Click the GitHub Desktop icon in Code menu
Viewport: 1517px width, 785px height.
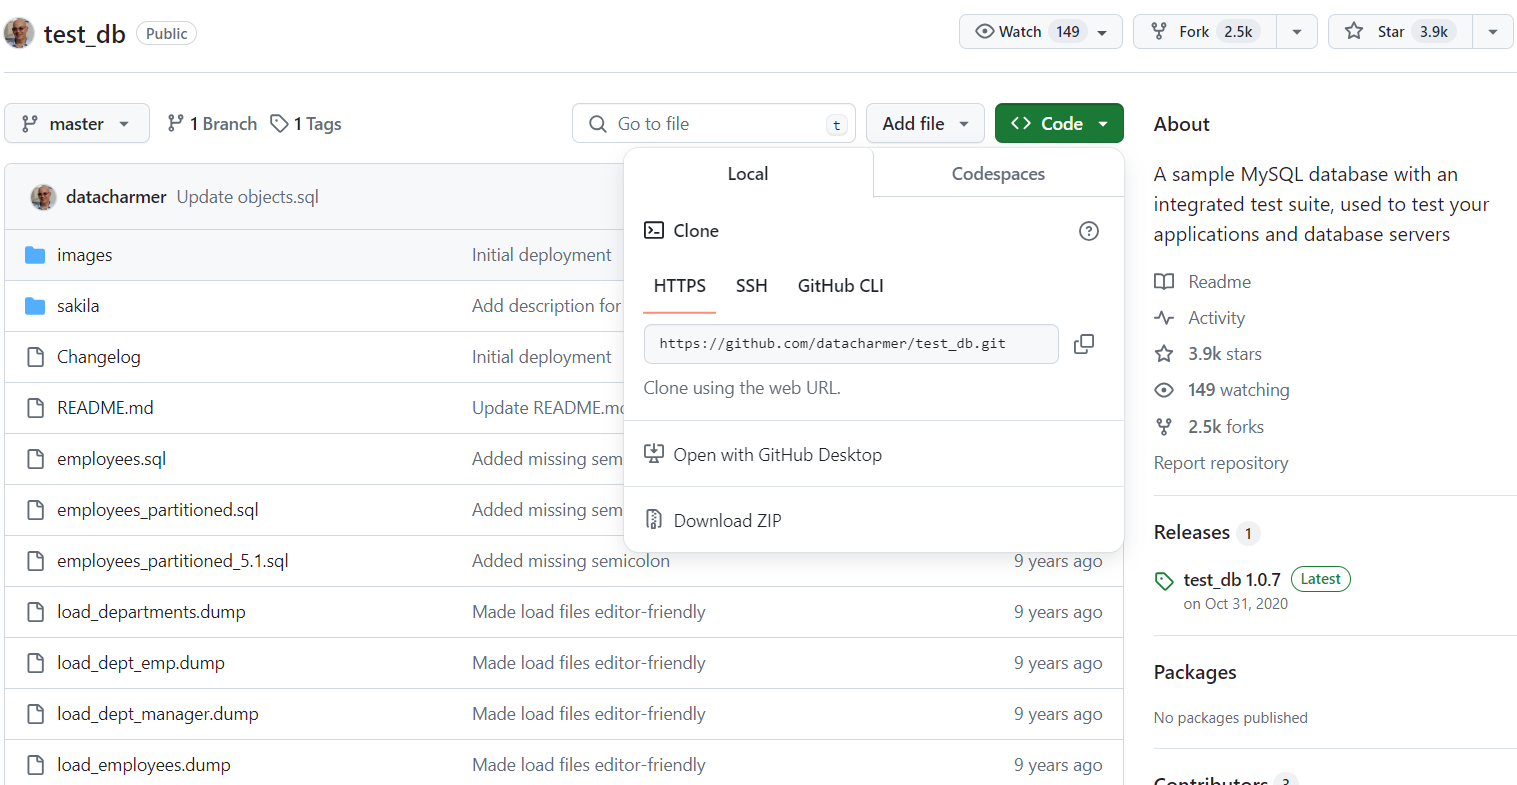point(654,454)
